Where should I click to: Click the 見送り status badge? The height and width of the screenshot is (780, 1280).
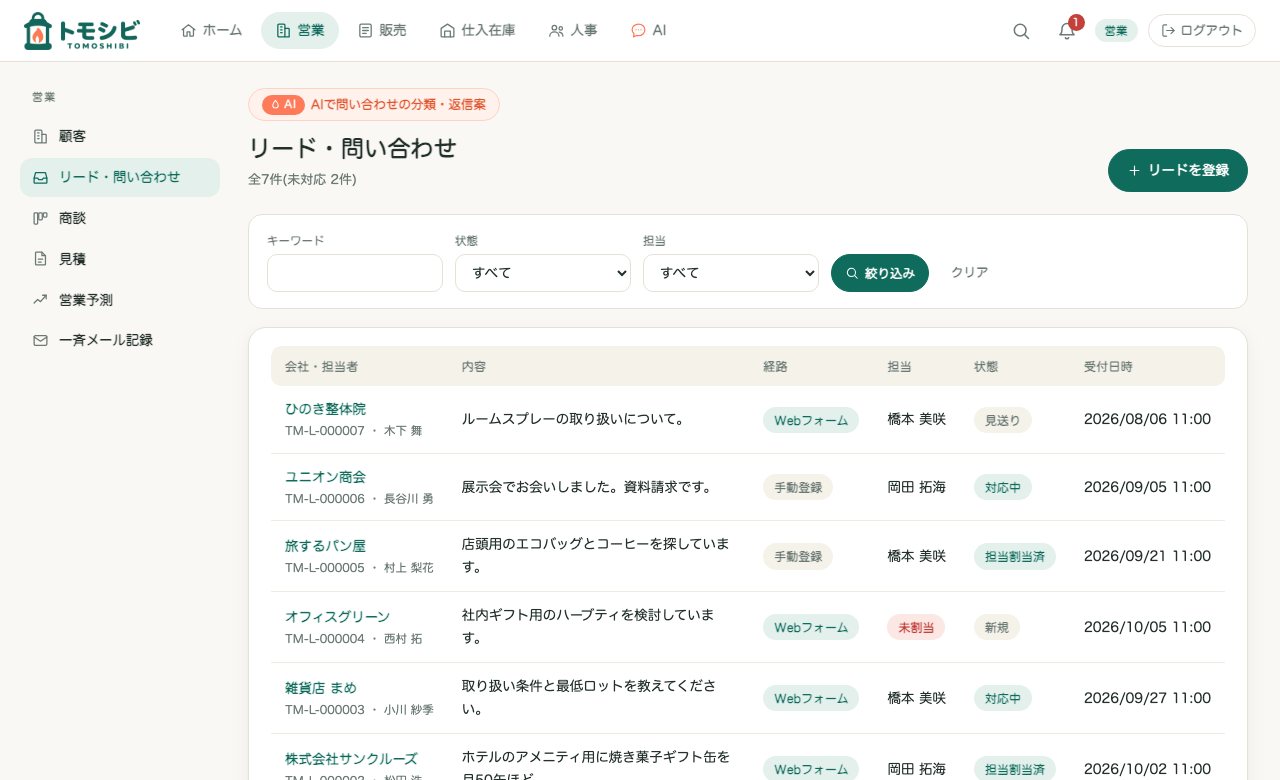point(1003,420)
